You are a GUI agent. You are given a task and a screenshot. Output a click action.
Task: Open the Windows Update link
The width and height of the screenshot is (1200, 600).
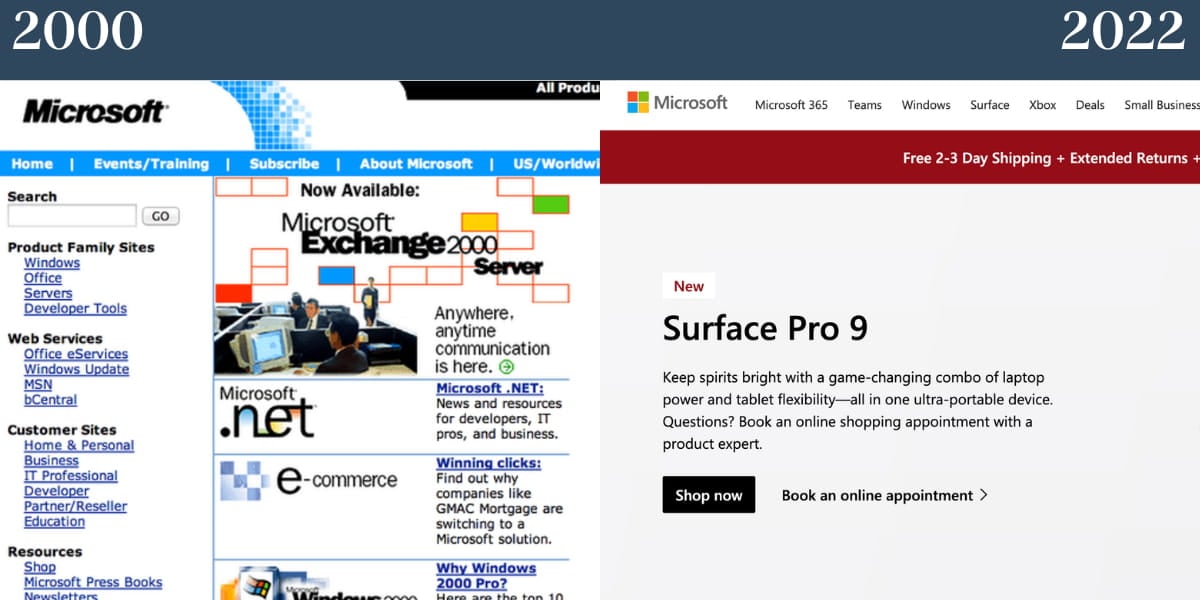click(77, 369)
